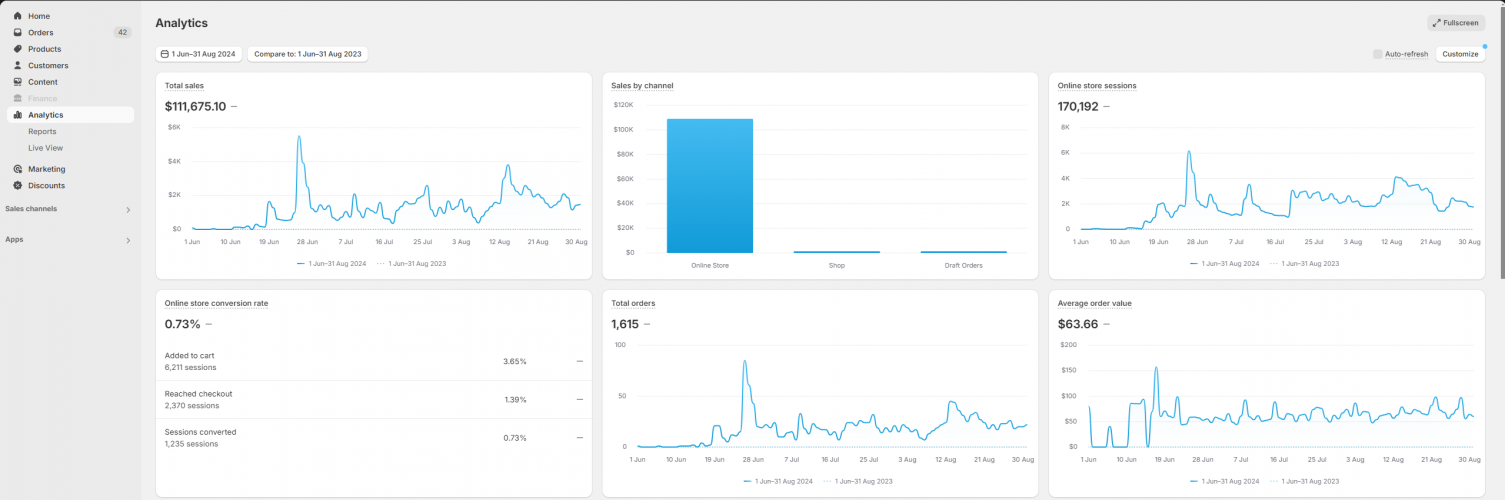The height and width of the screenshot is (500, 1505).
Task: Click the Sessions converted row label
Action: (201, 432)
